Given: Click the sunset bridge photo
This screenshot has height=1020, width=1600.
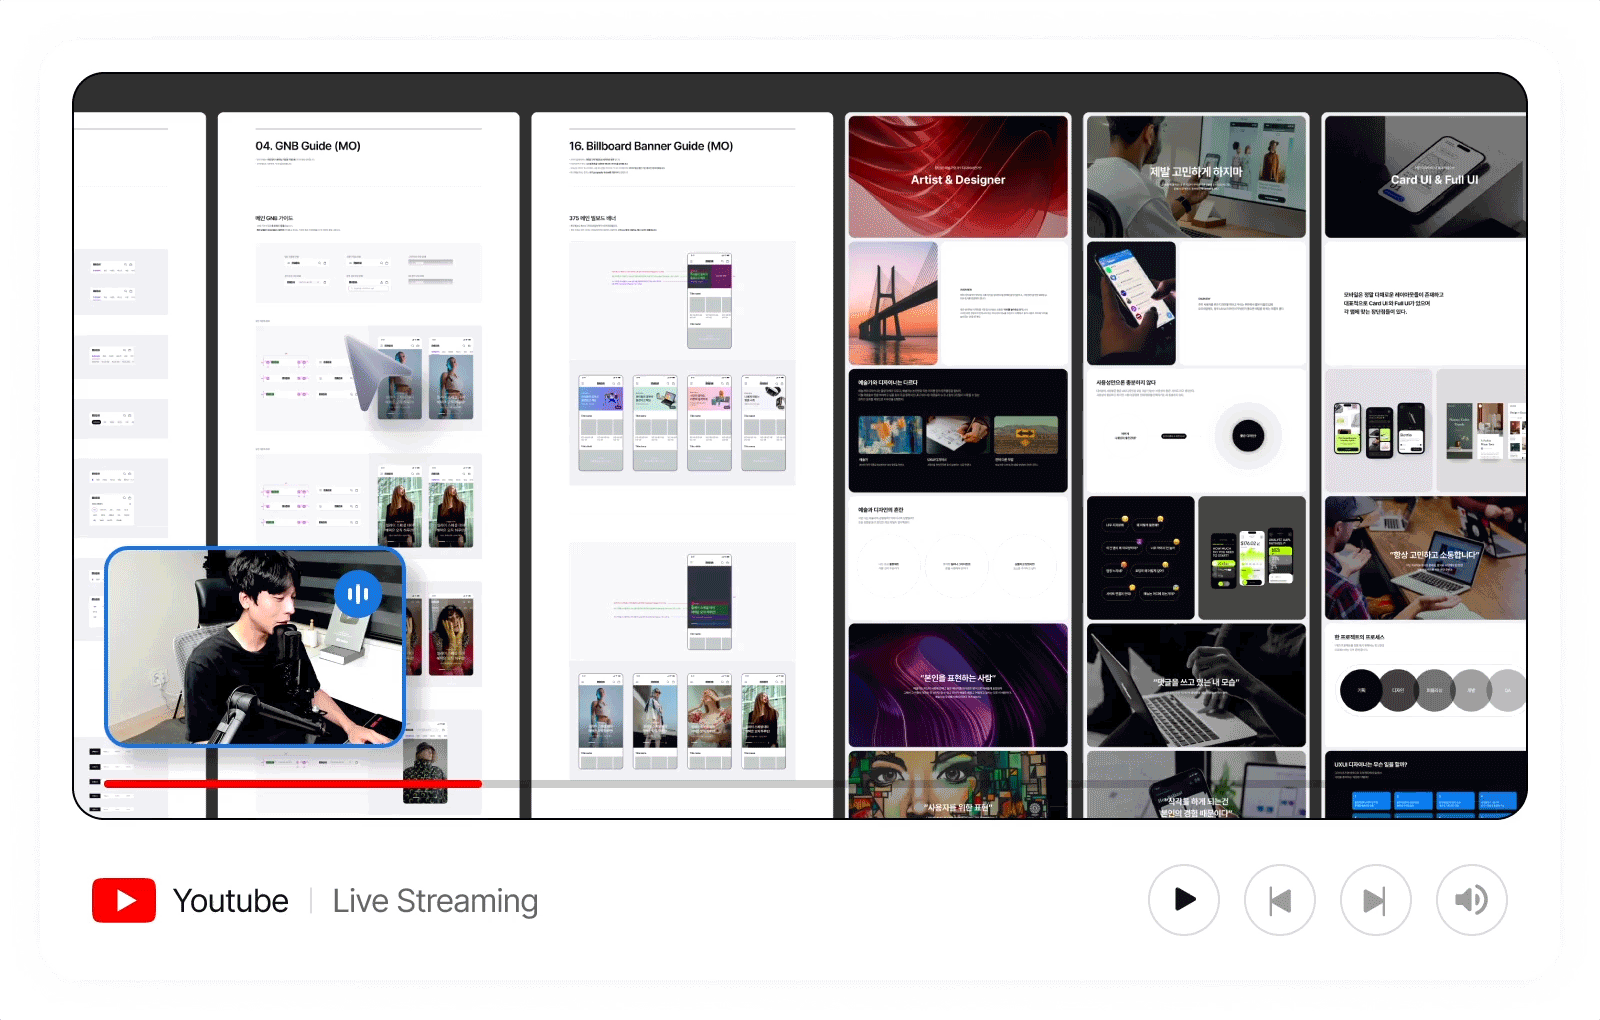Looking at the screenshot, I should [893, 303].
